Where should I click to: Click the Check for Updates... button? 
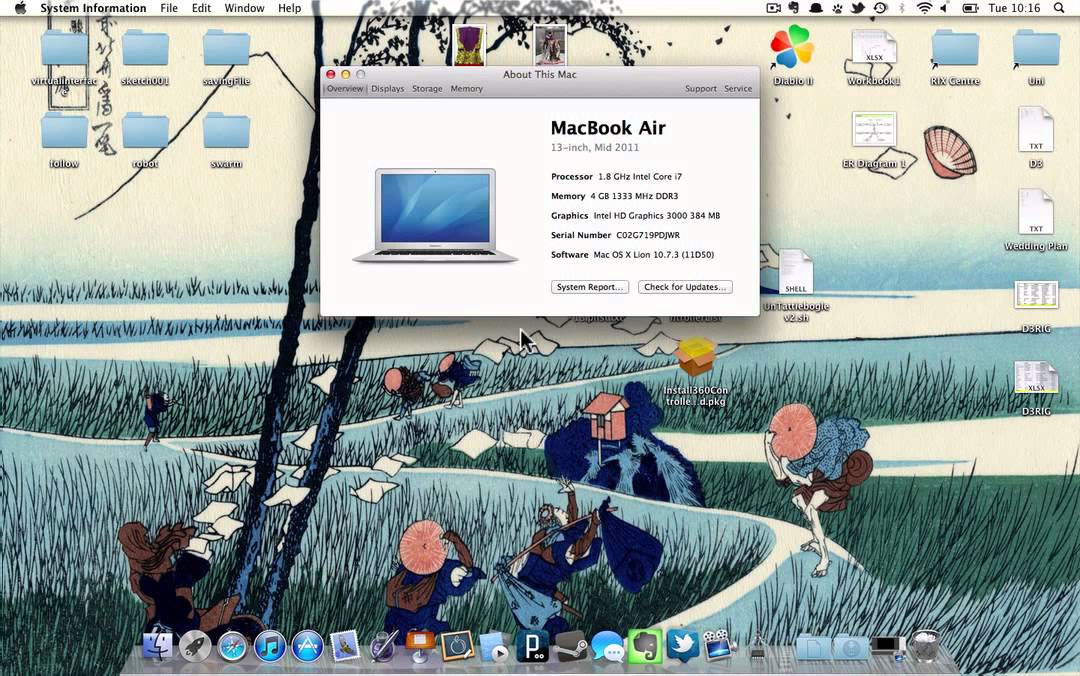(685, 287)
